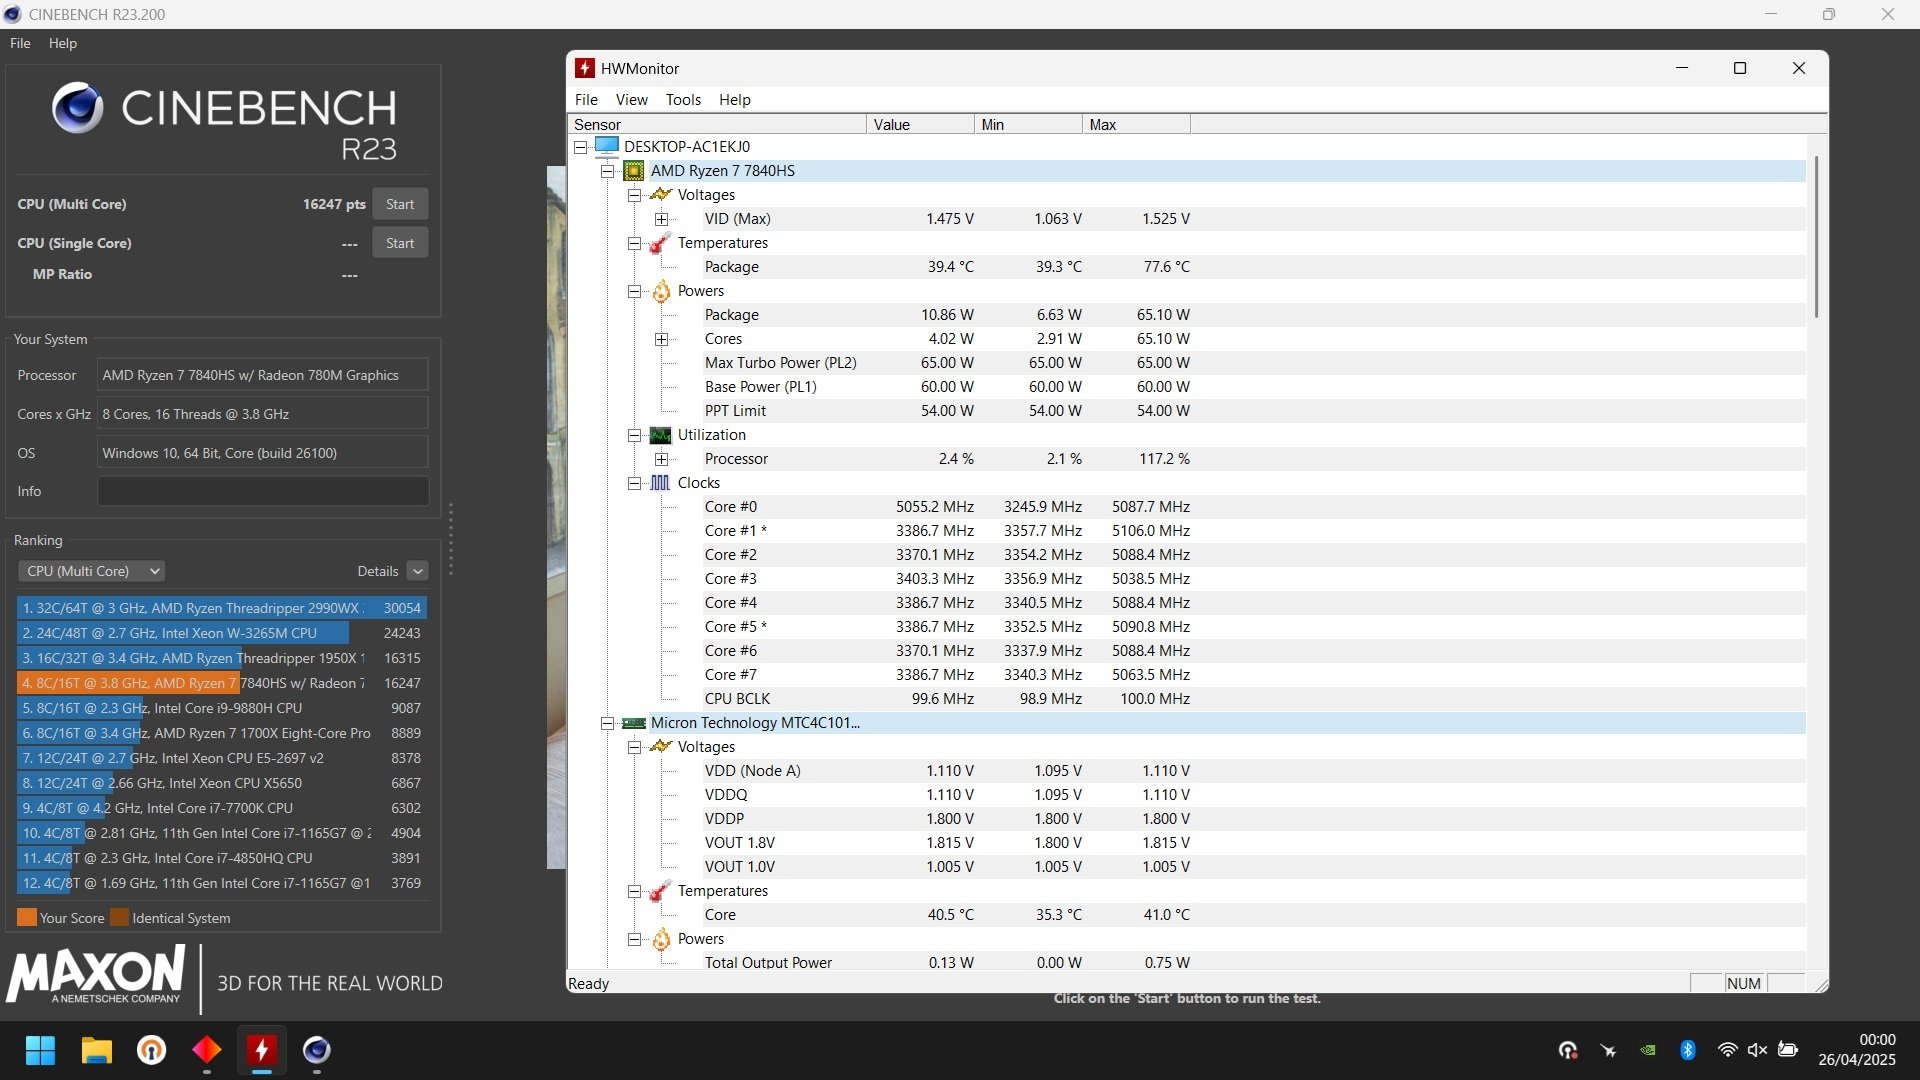Click the memory Powers flame icon
1920x1080 pixels.
(661, 939)
